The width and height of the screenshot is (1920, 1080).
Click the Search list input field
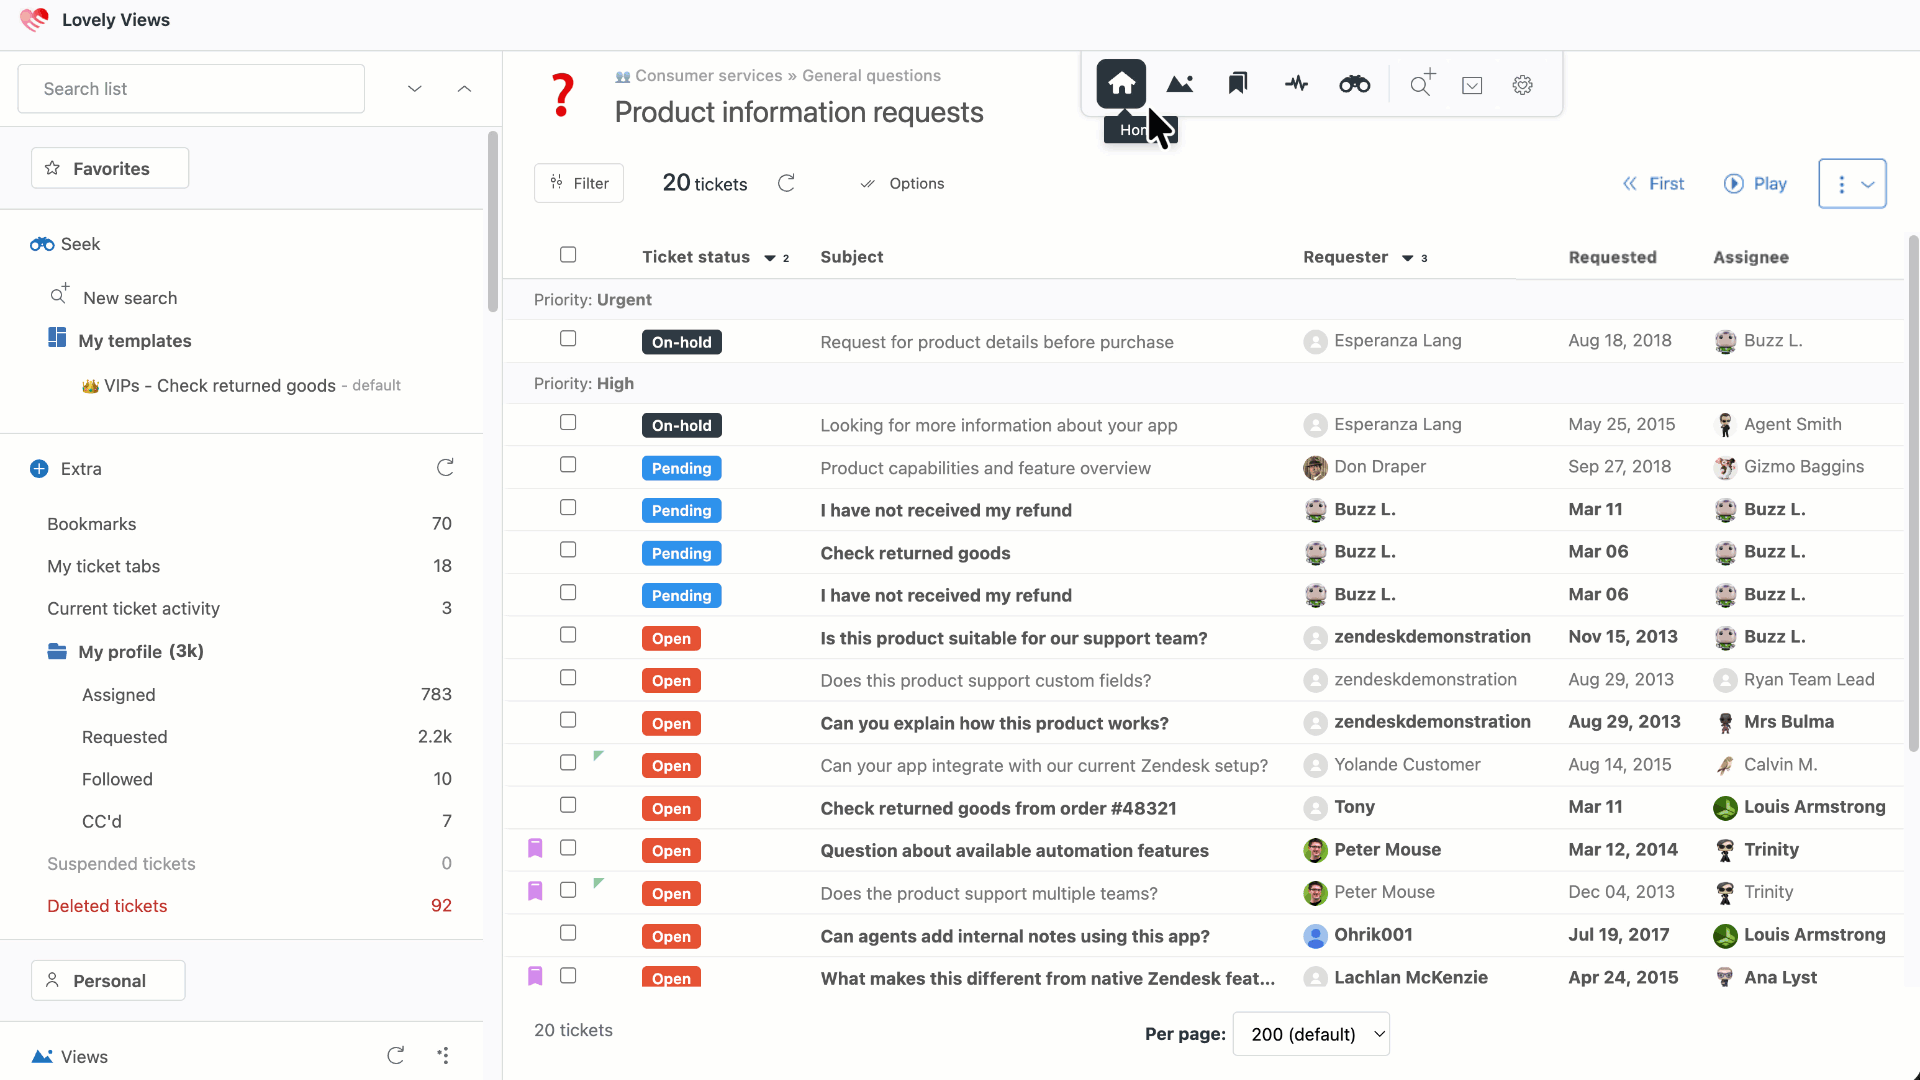tap(191, 89)
